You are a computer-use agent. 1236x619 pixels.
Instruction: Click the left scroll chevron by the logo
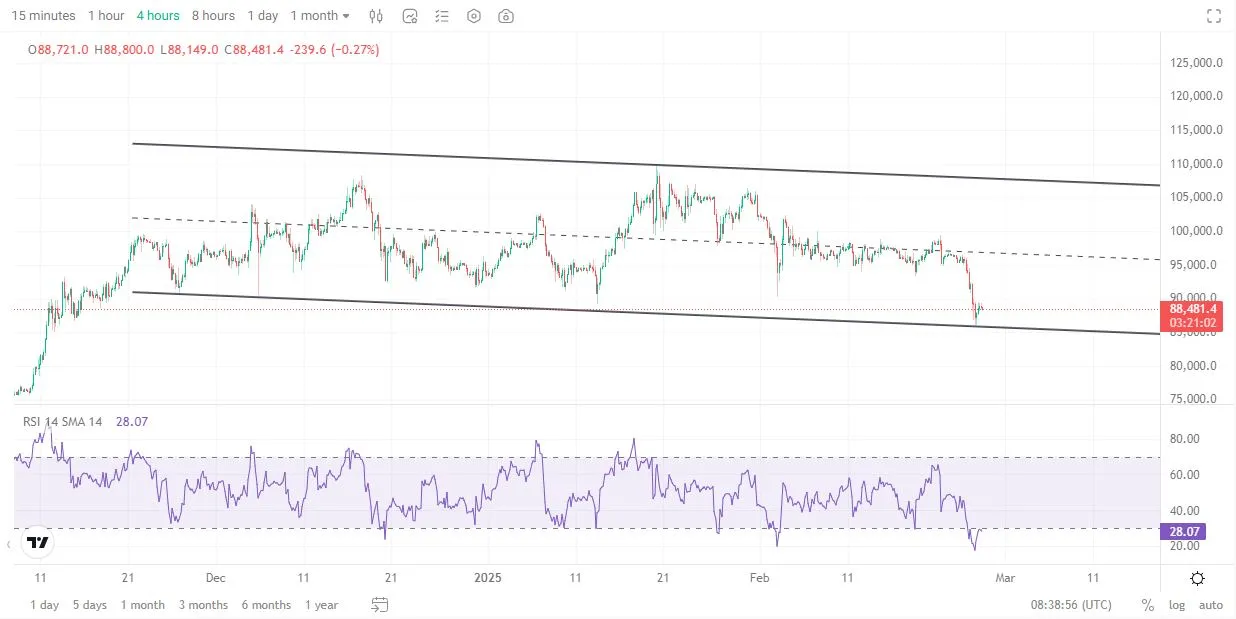pyautogui.click(x=9, y=544)
